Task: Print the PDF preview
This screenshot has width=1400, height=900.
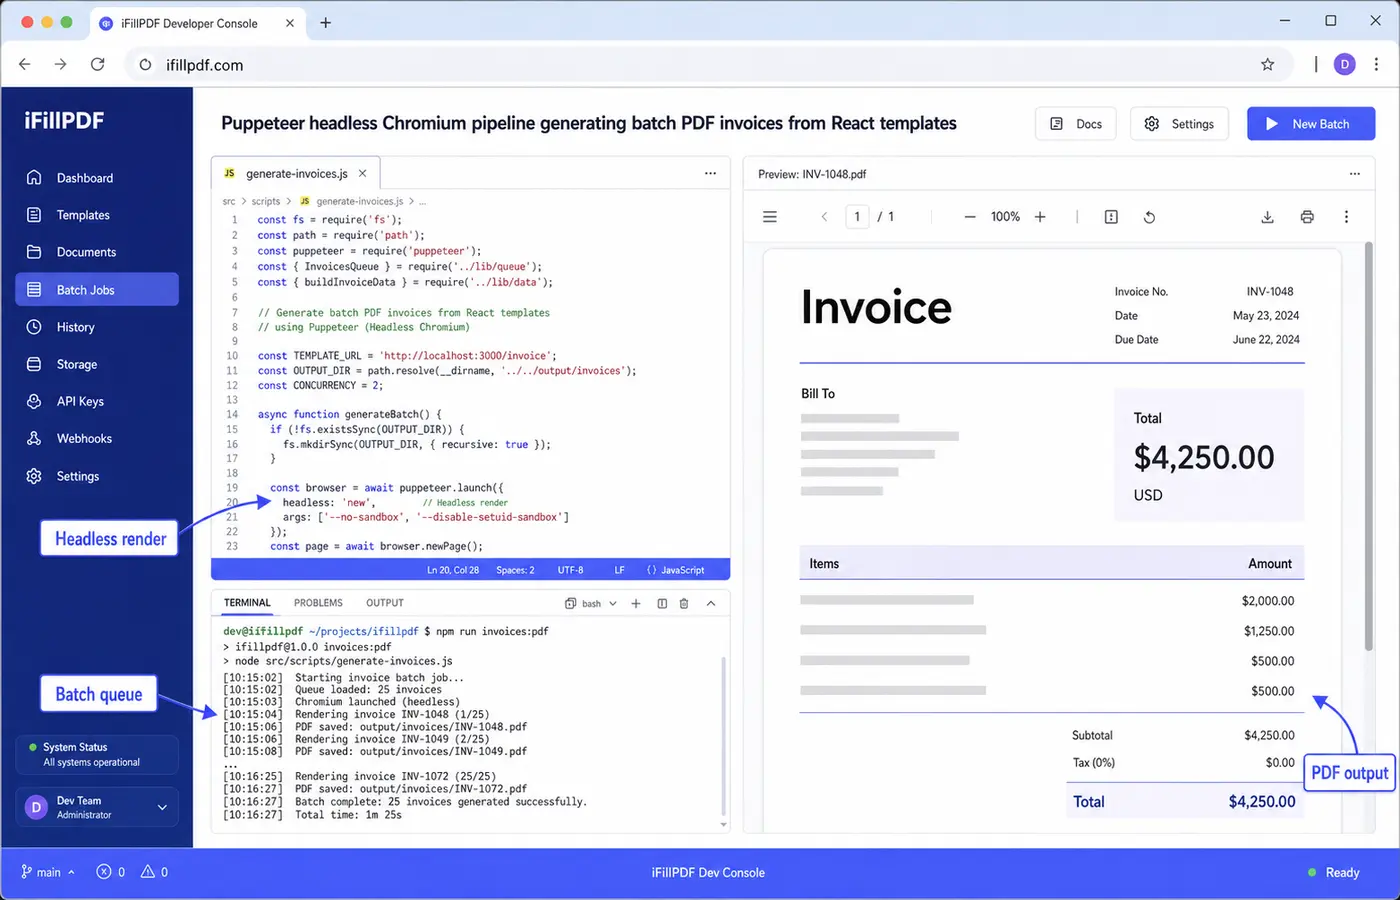Action: (1307, 217)
